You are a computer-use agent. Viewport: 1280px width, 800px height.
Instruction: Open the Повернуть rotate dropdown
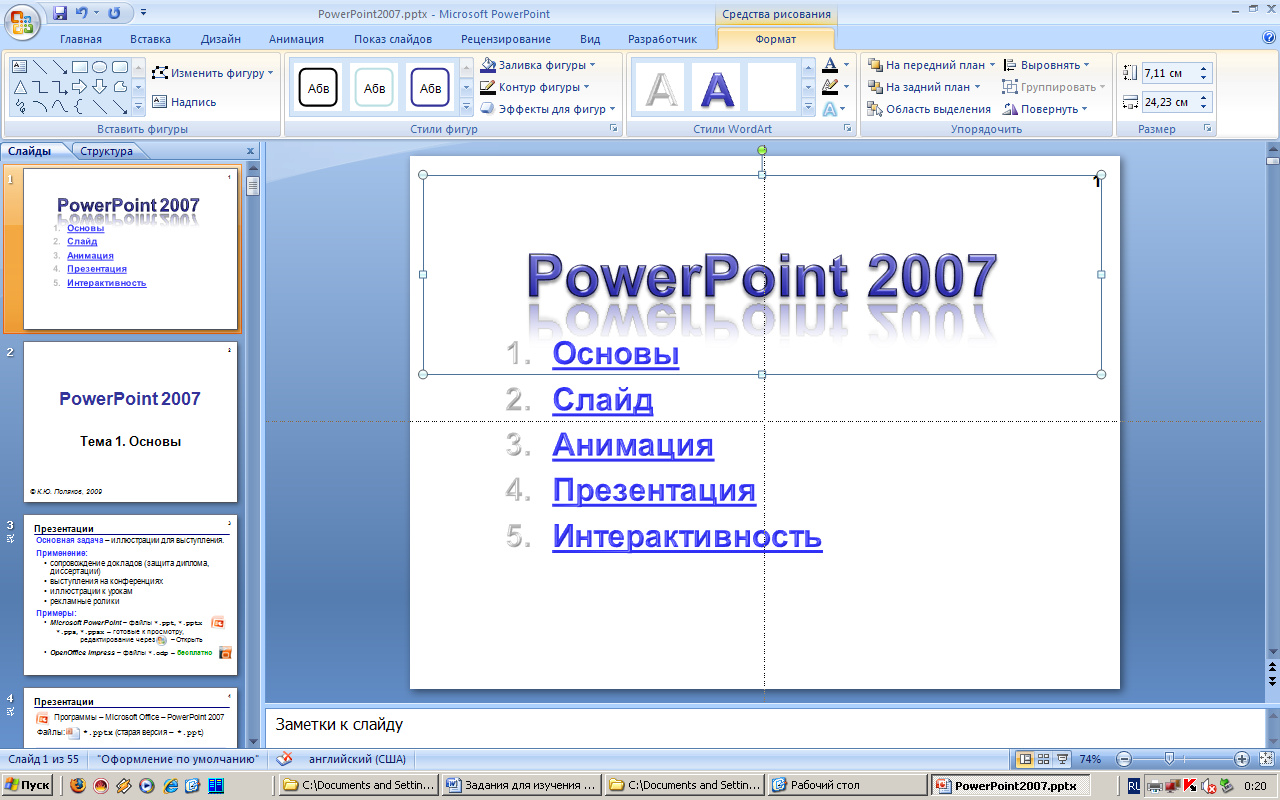coord(1046,109)
